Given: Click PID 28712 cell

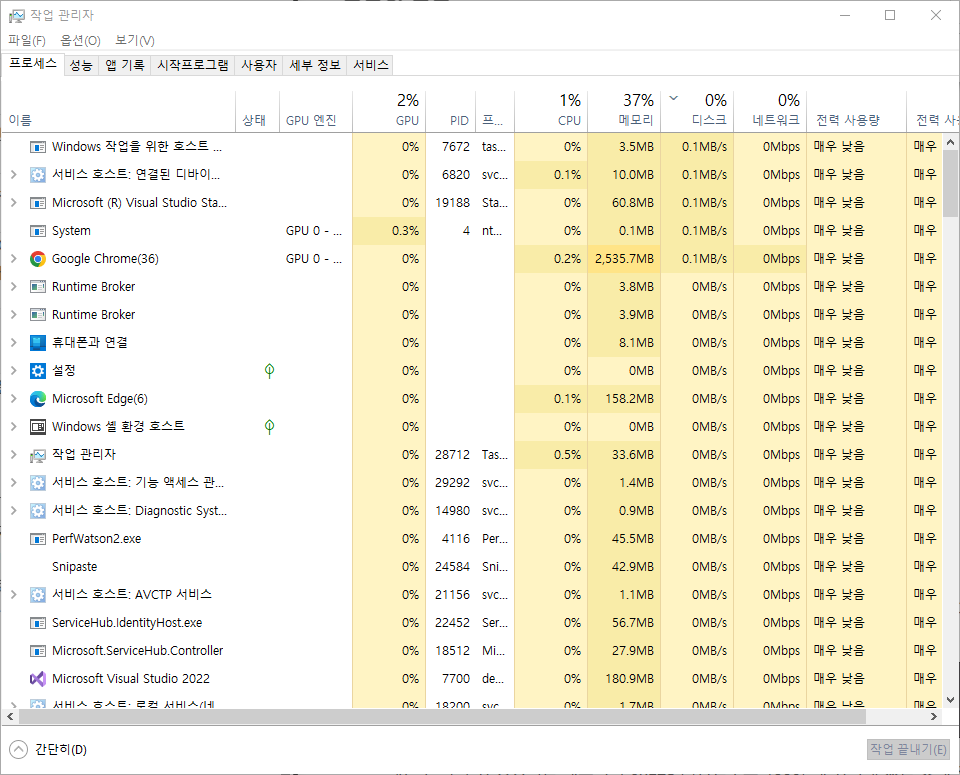Looking at the screenshot, I should coord(452,455).
